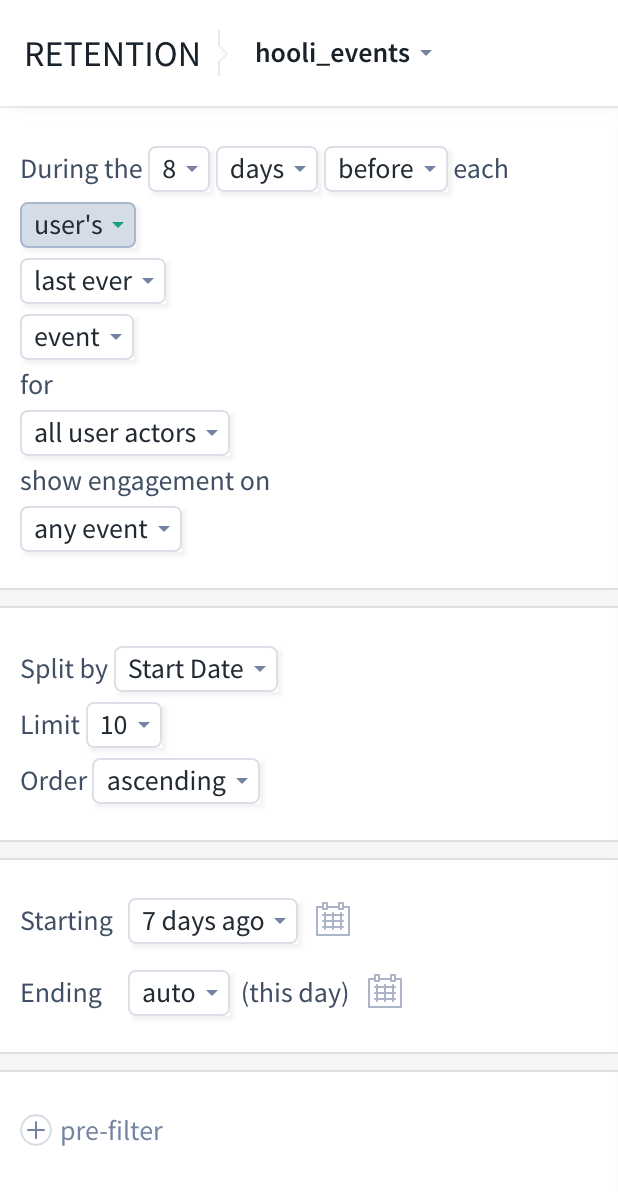
Task: Open the before/after dropdown
Action: 385,169
